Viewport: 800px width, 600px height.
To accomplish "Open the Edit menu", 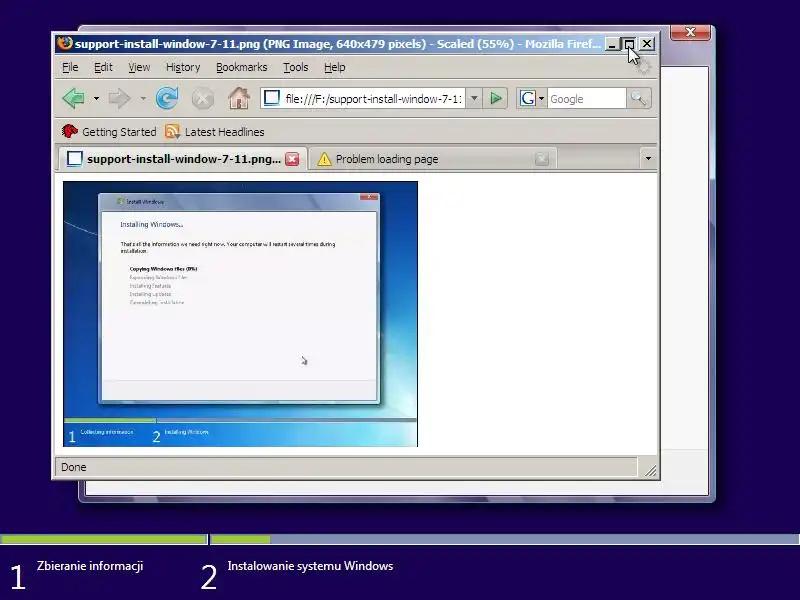I will (103, 67).
